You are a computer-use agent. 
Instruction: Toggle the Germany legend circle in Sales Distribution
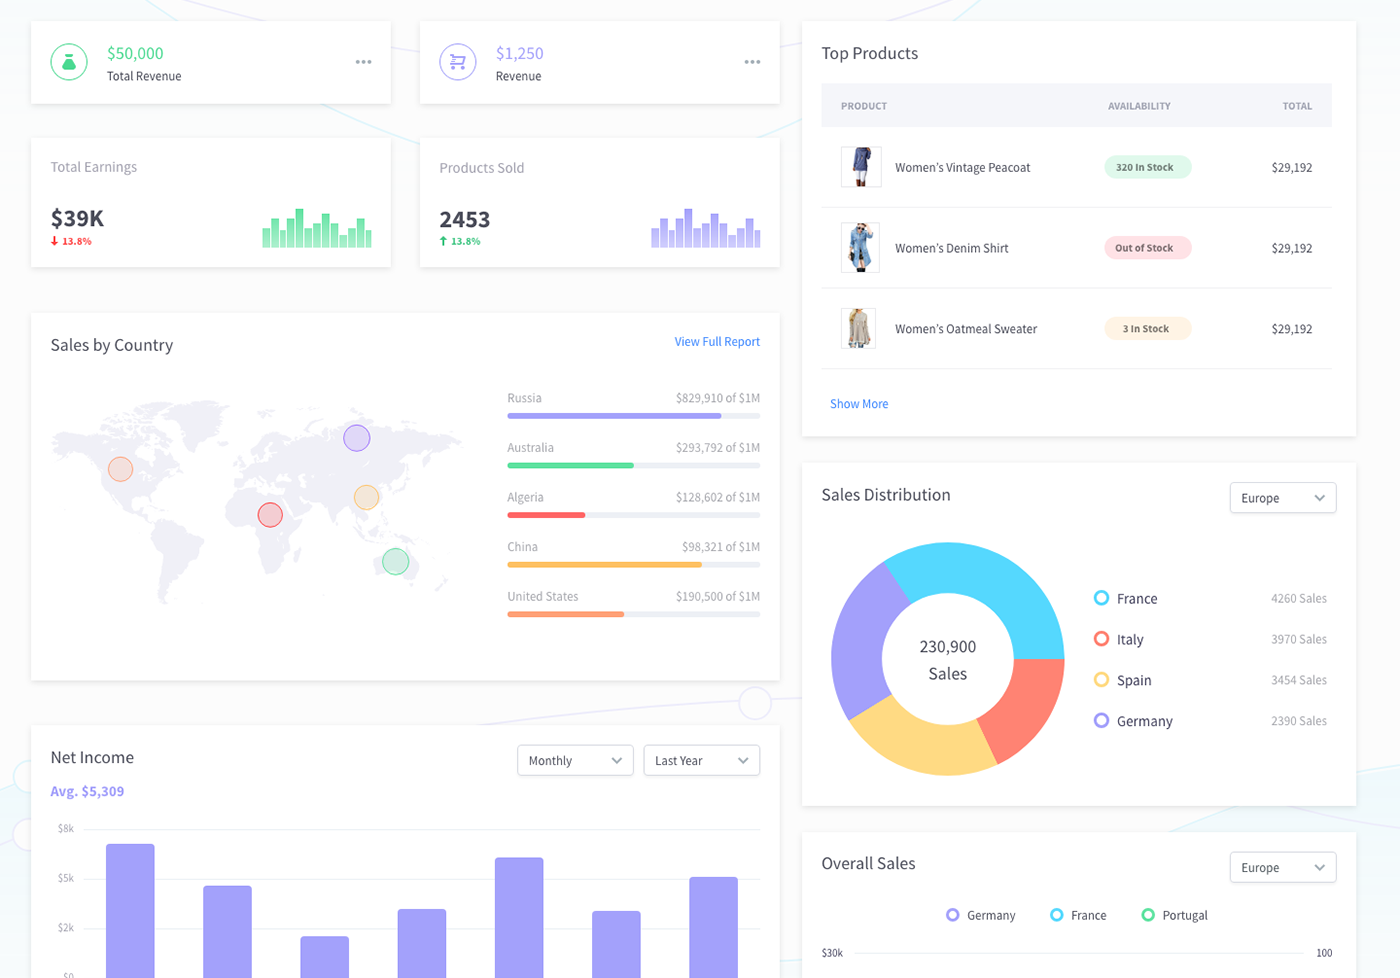click(x=1101, y=720)
